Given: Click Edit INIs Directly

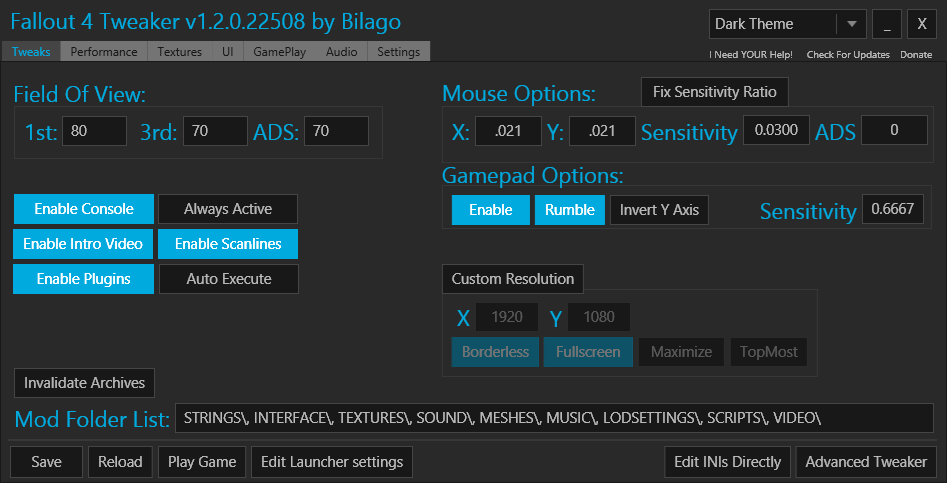Looking at the screenshot, I should tap(727, 462).
